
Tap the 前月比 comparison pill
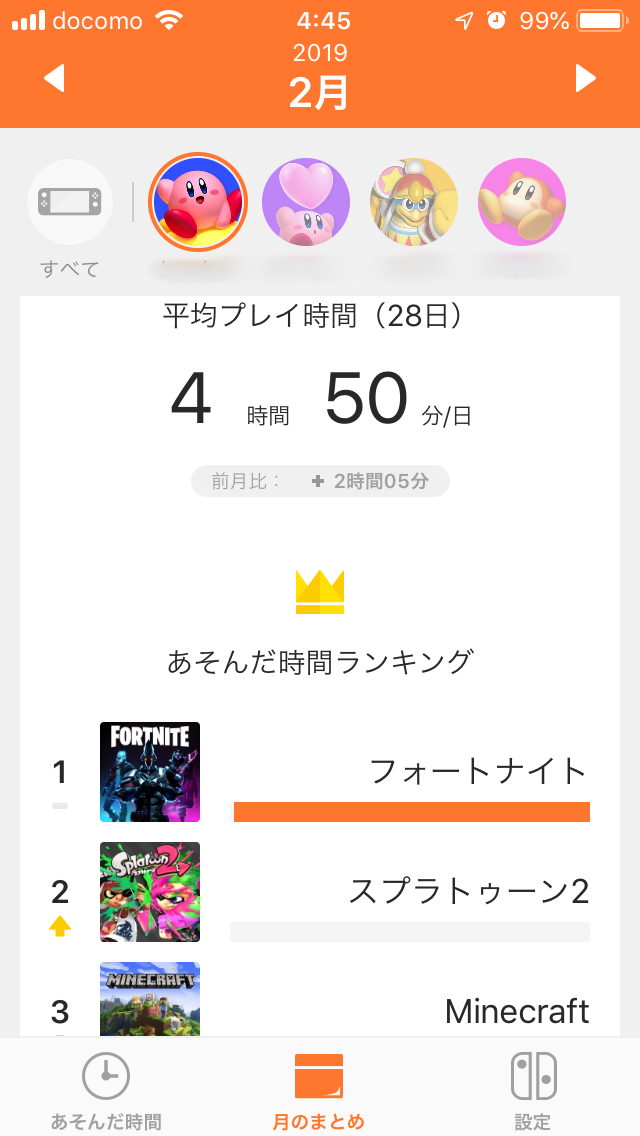click(320, 481)
